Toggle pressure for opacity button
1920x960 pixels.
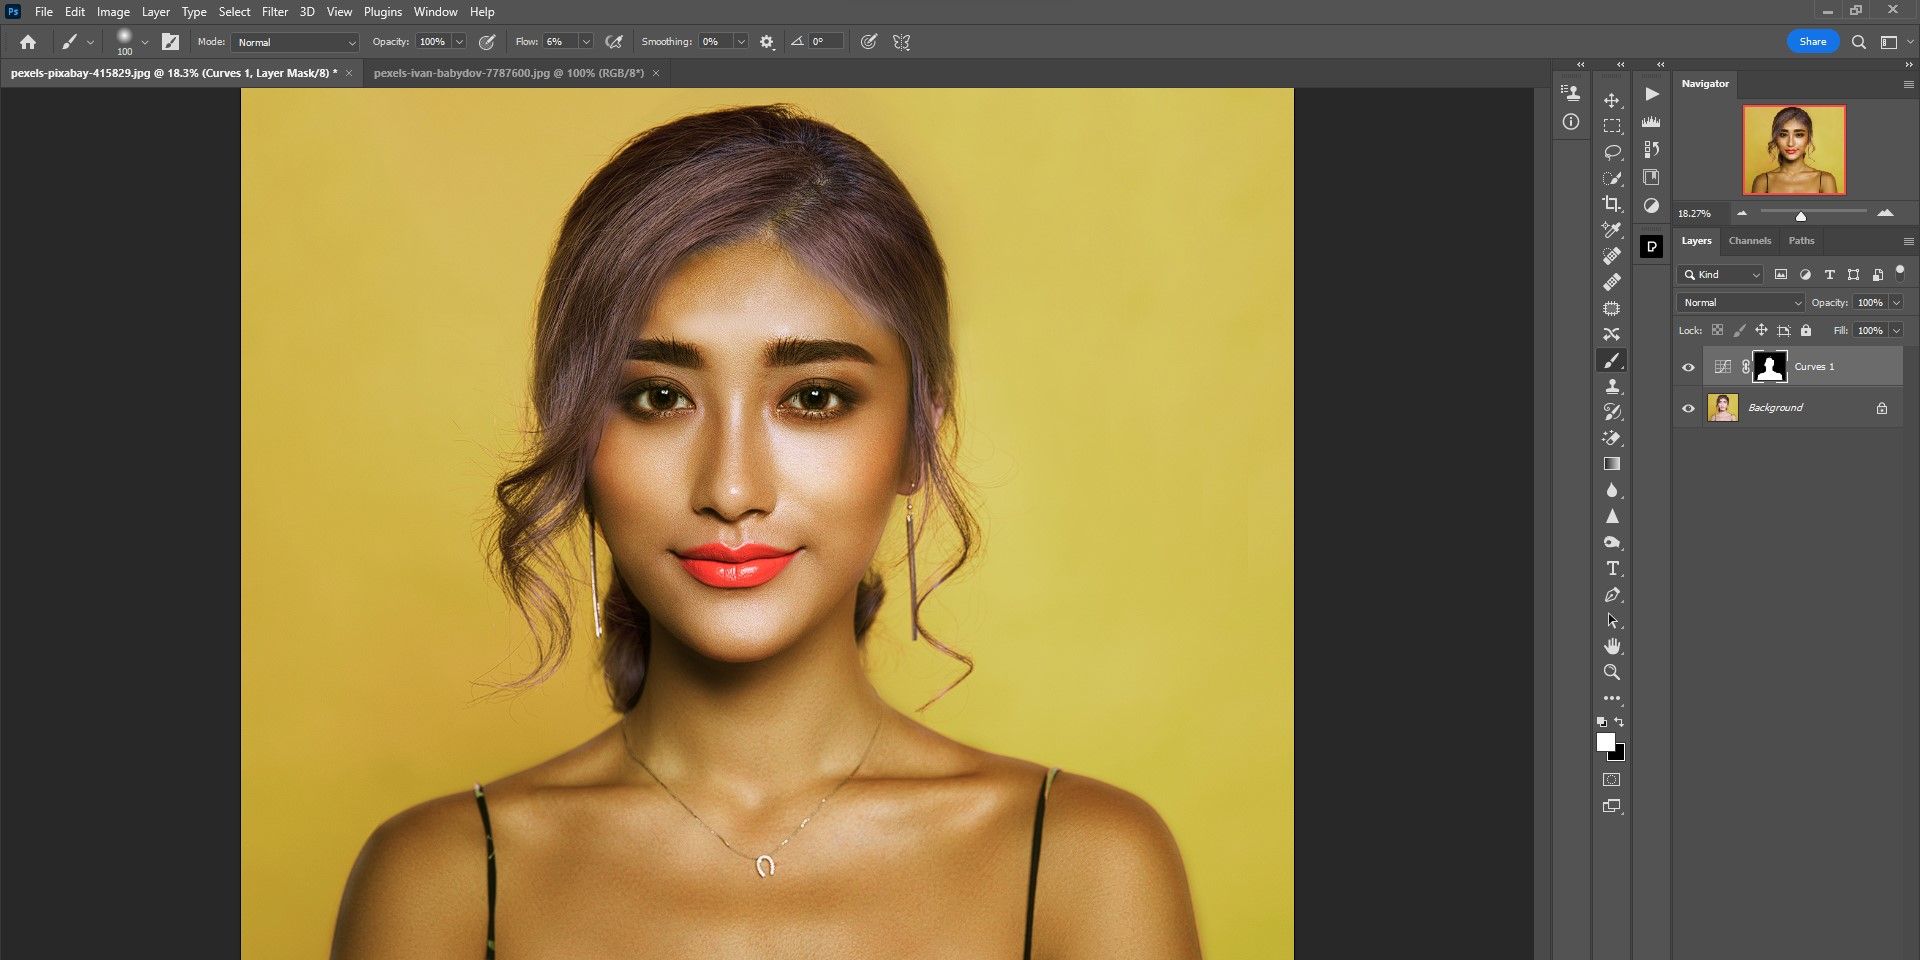tap(487, 42)
